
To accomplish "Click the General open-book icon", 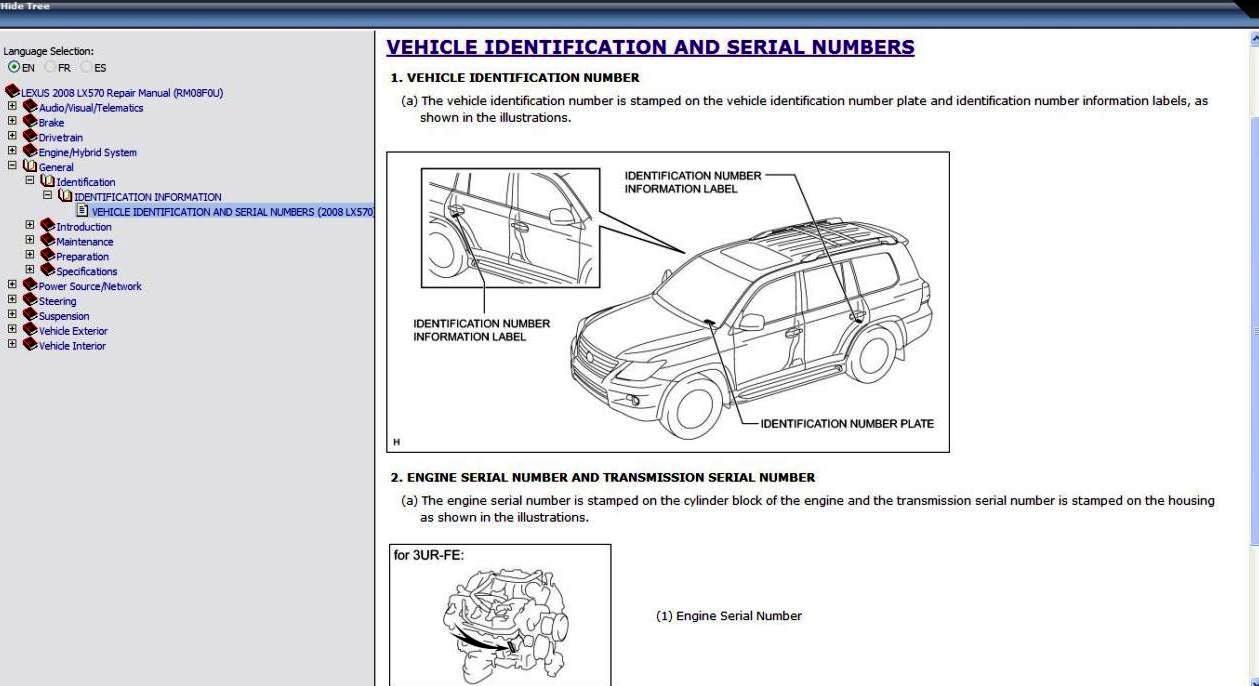I will click(x=30, y=167).
